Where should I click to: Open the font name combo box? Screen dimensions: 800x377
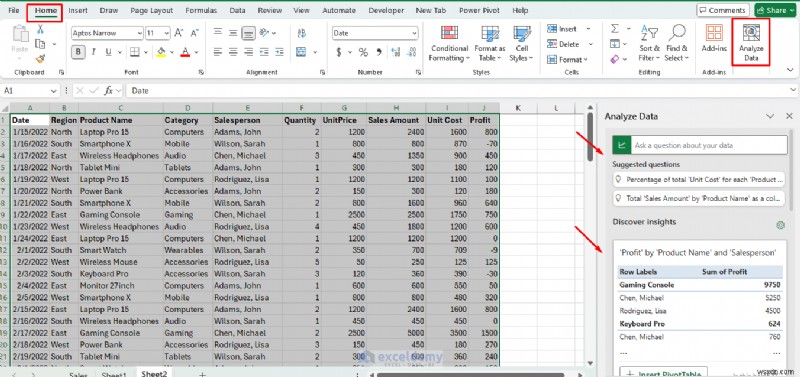pos(107,33)
